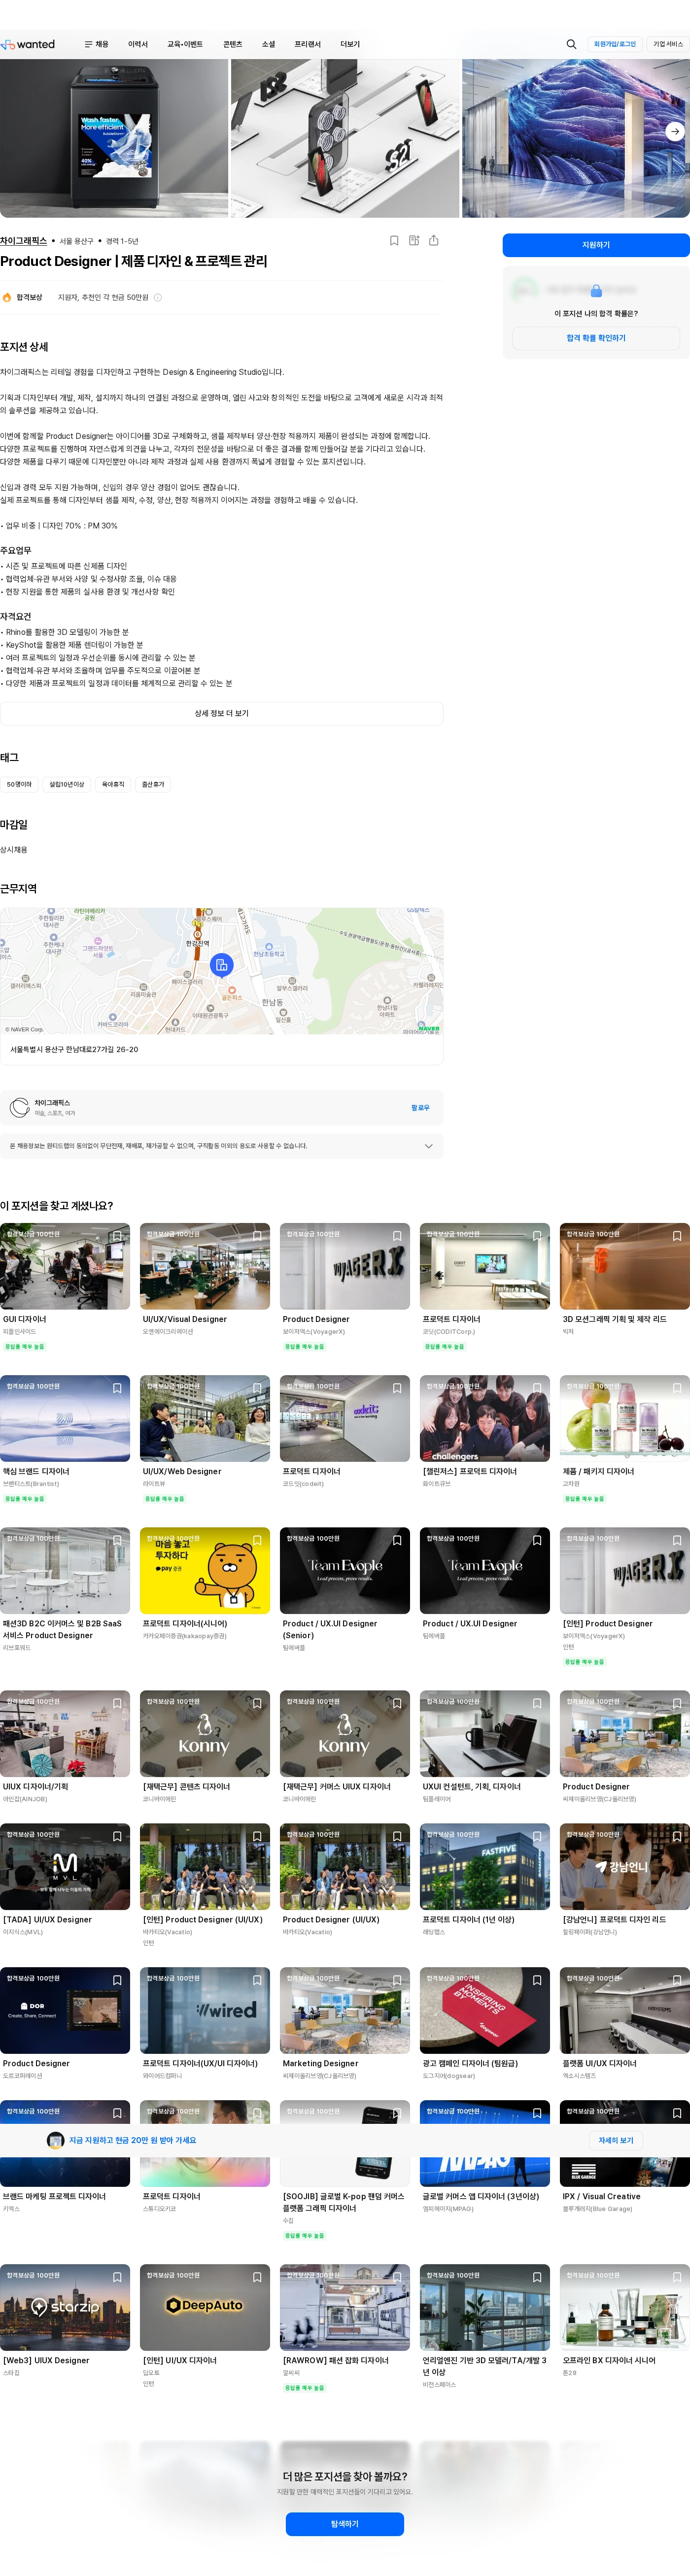The height and width of the screenshot is (2576, 690).
Task: Open the 이력서 menu
Action: tap(138, 44)
